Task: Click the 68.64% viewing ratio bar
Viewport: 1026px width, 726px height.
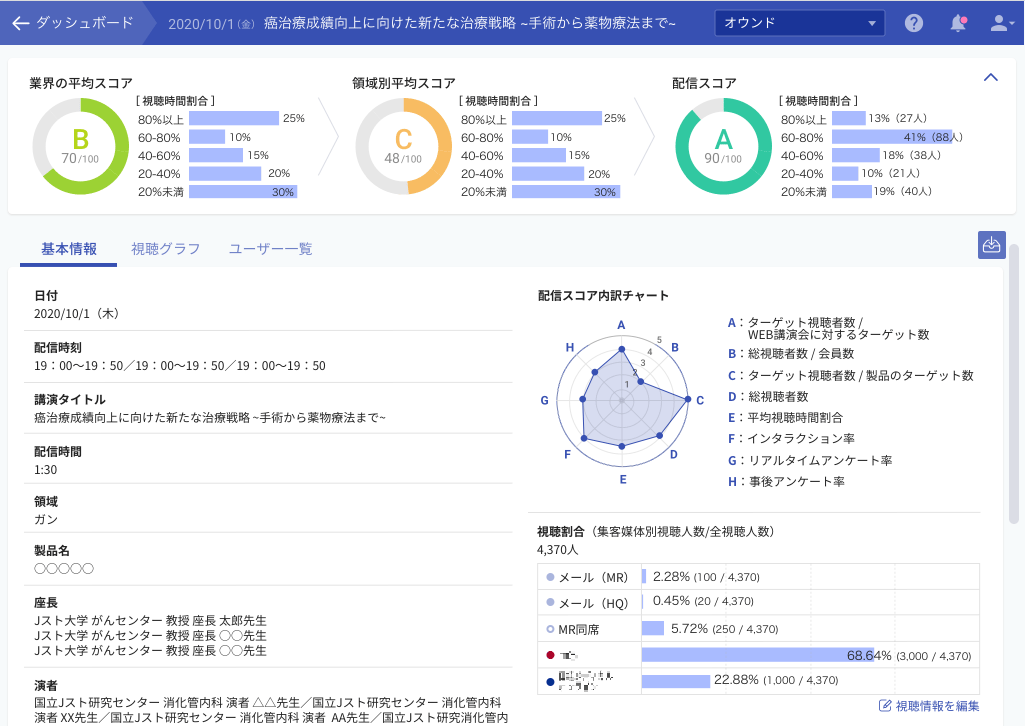Action: click(x=758, y=655)
